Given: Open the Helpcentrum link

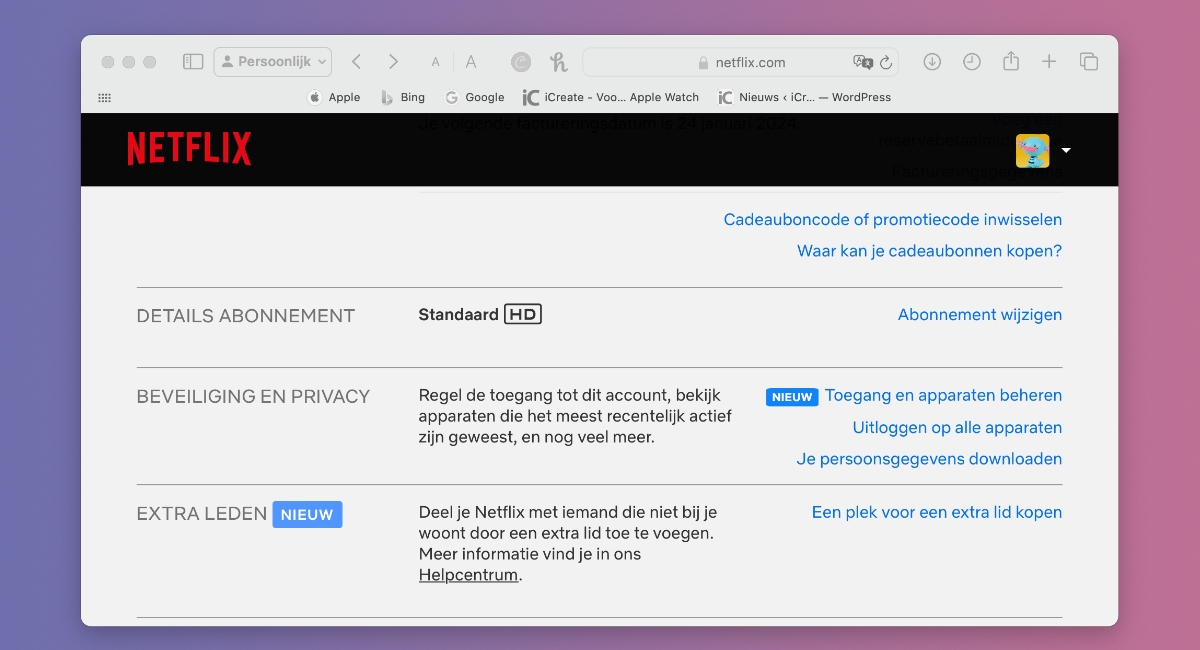Looking at the screenshot, I should point(468,574).
